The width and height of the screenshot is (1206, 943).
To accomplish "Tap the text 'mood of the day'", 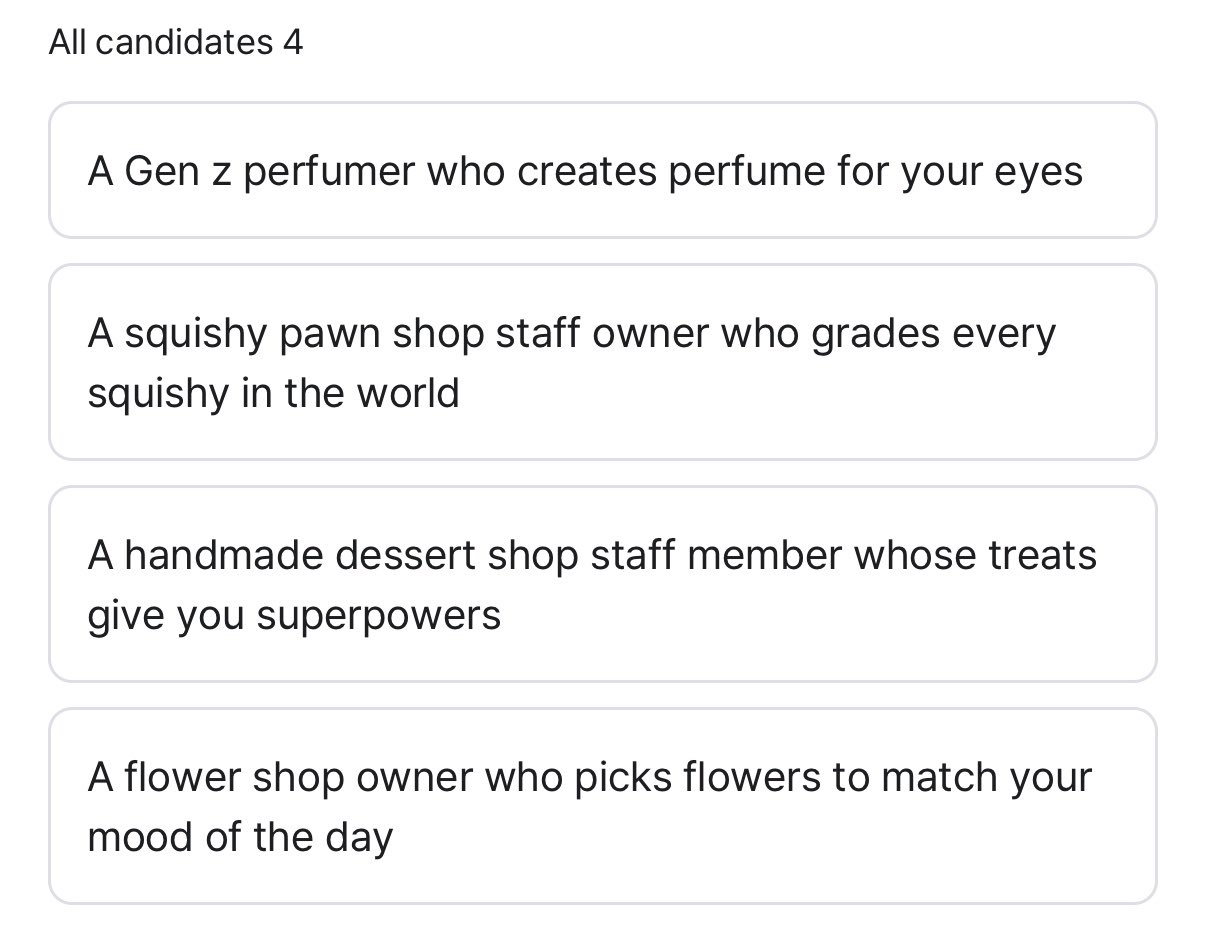I will point(240,837).
